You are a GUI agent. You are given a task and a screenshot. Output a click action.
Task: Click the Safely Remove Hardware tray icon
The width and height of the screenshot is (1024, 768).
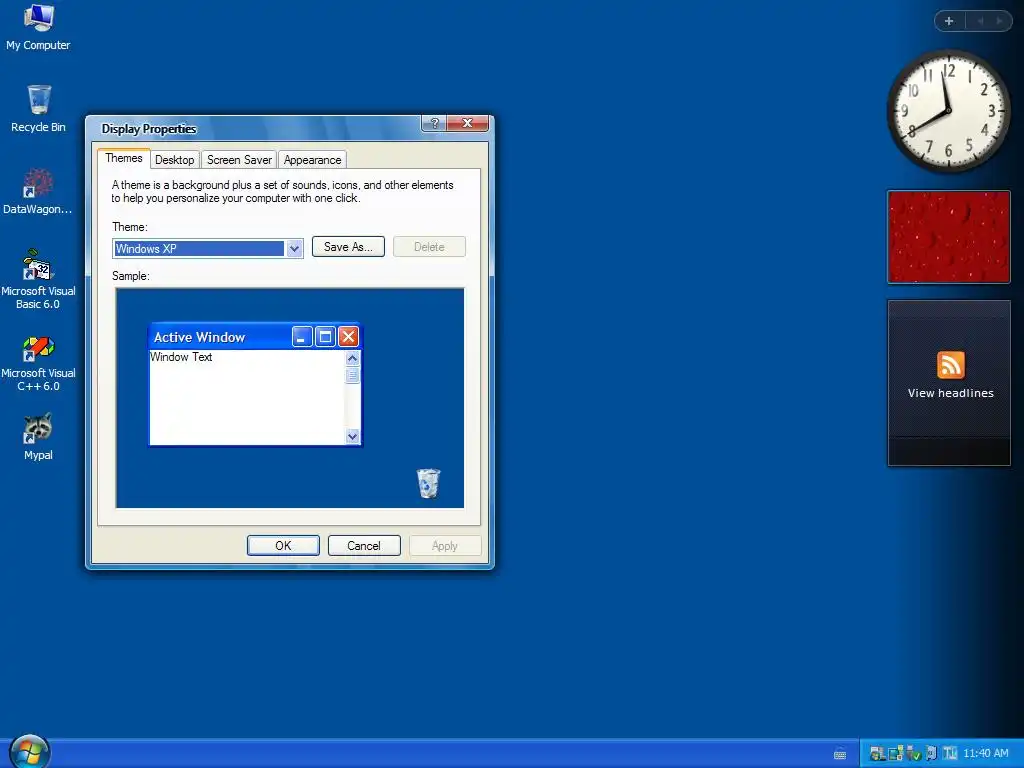(x=914, y=753)
